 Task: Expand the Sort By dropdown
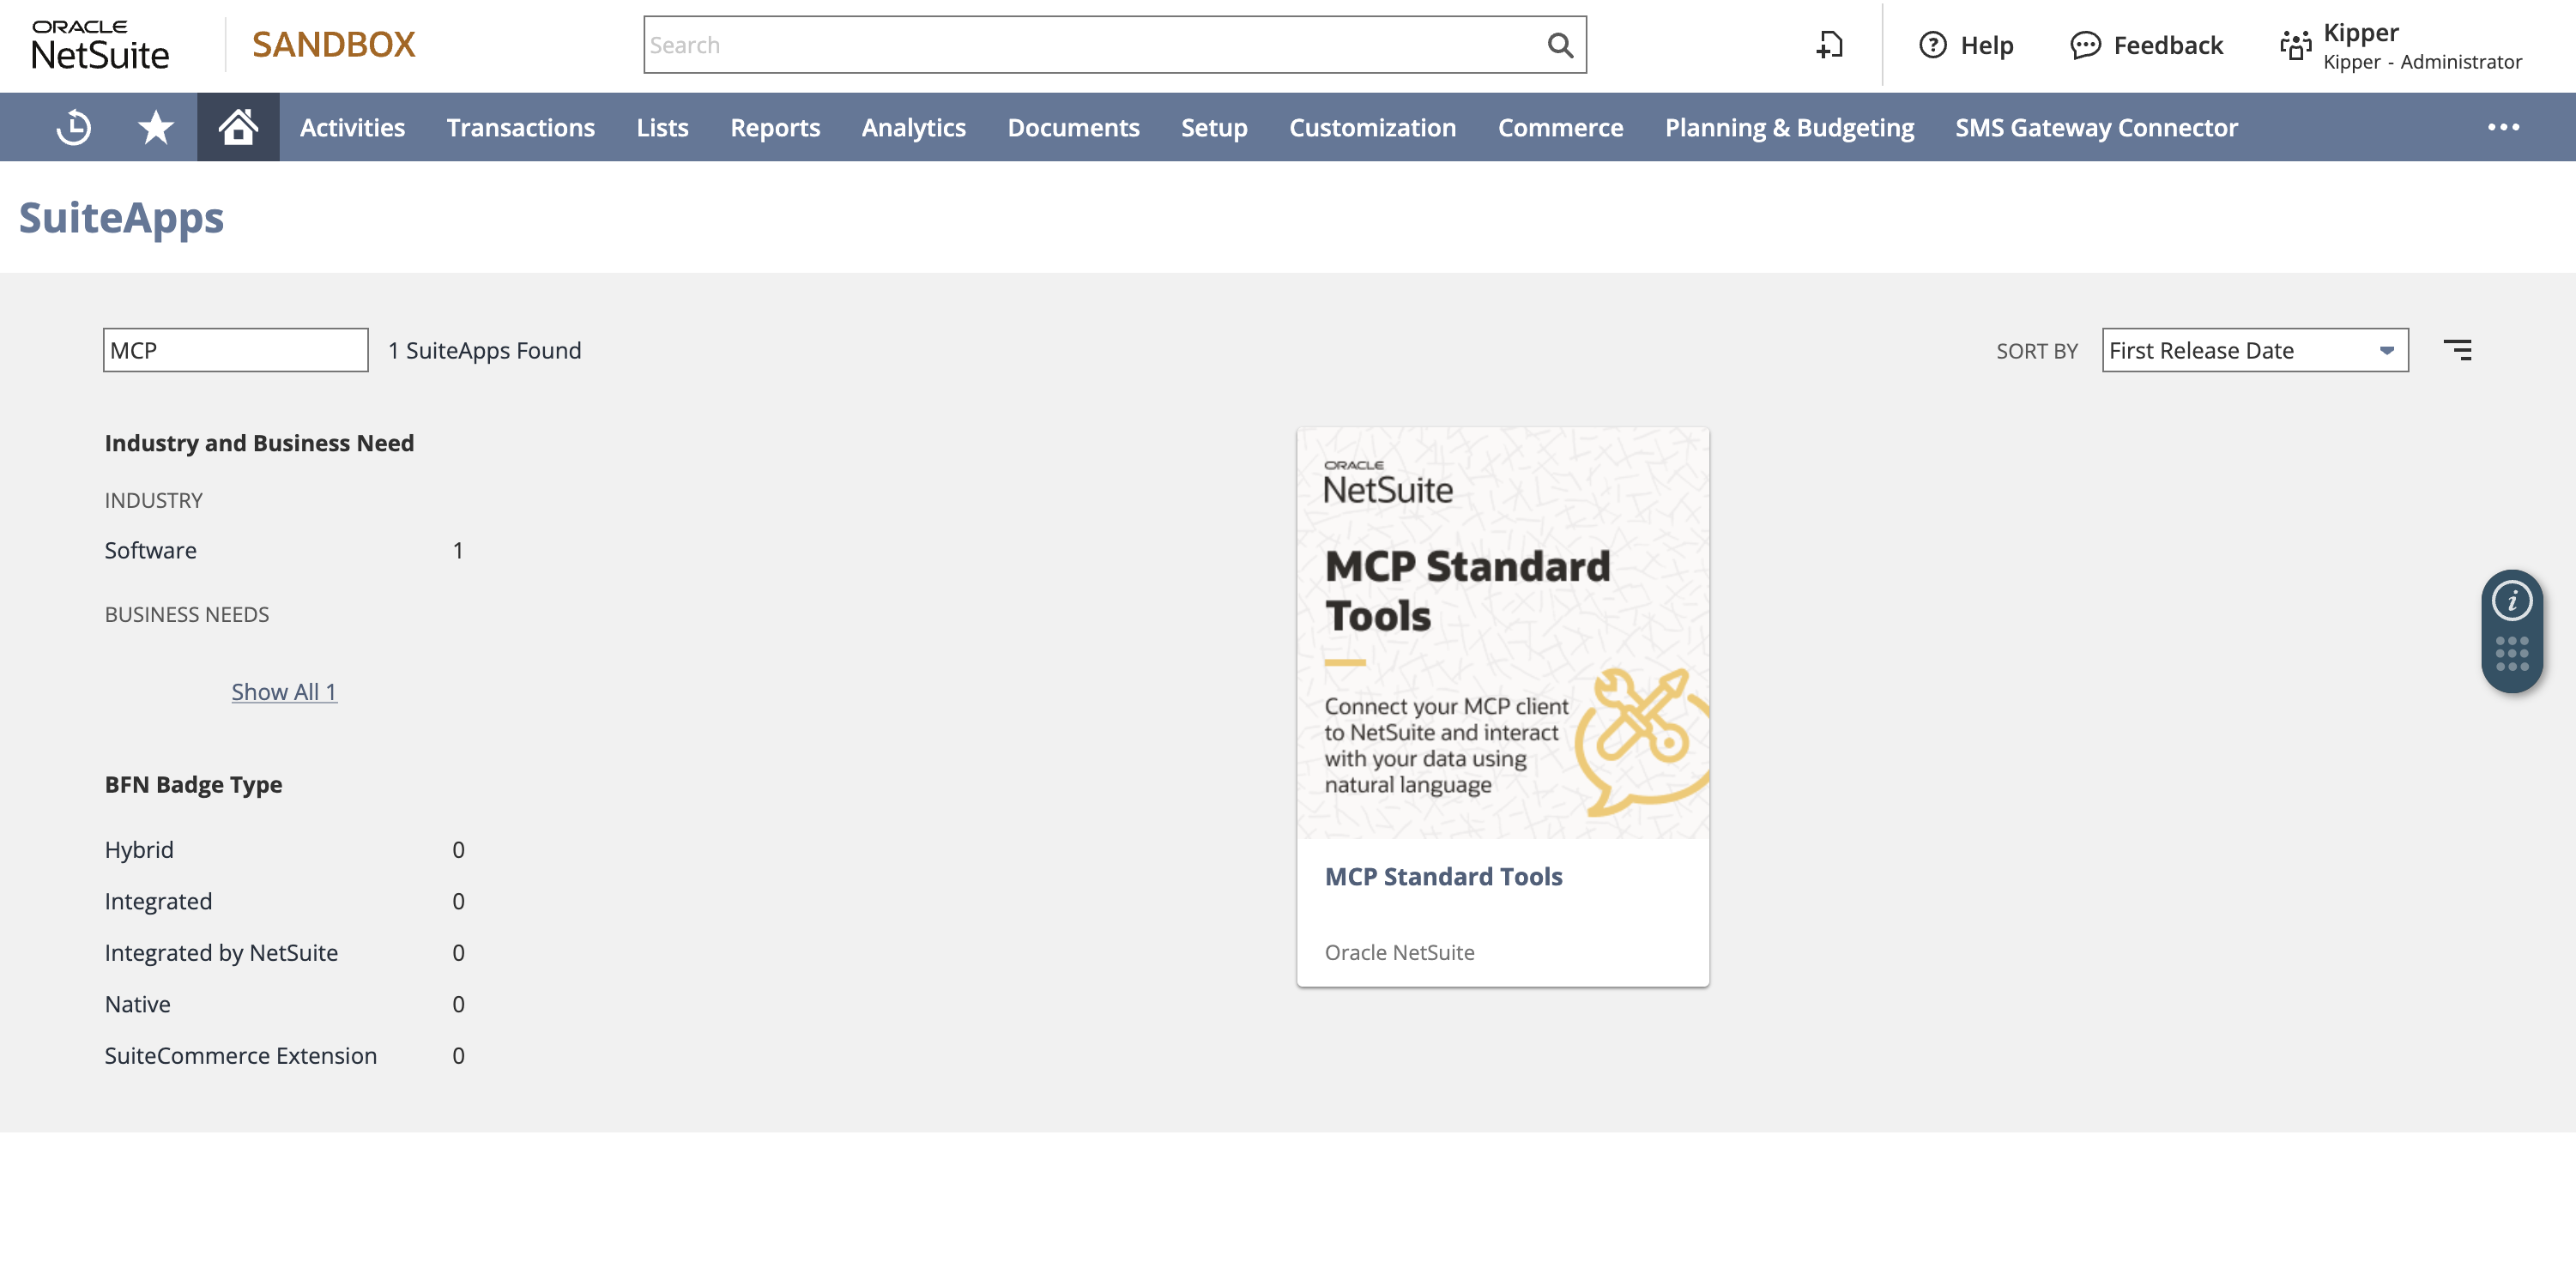point(2255,350)
